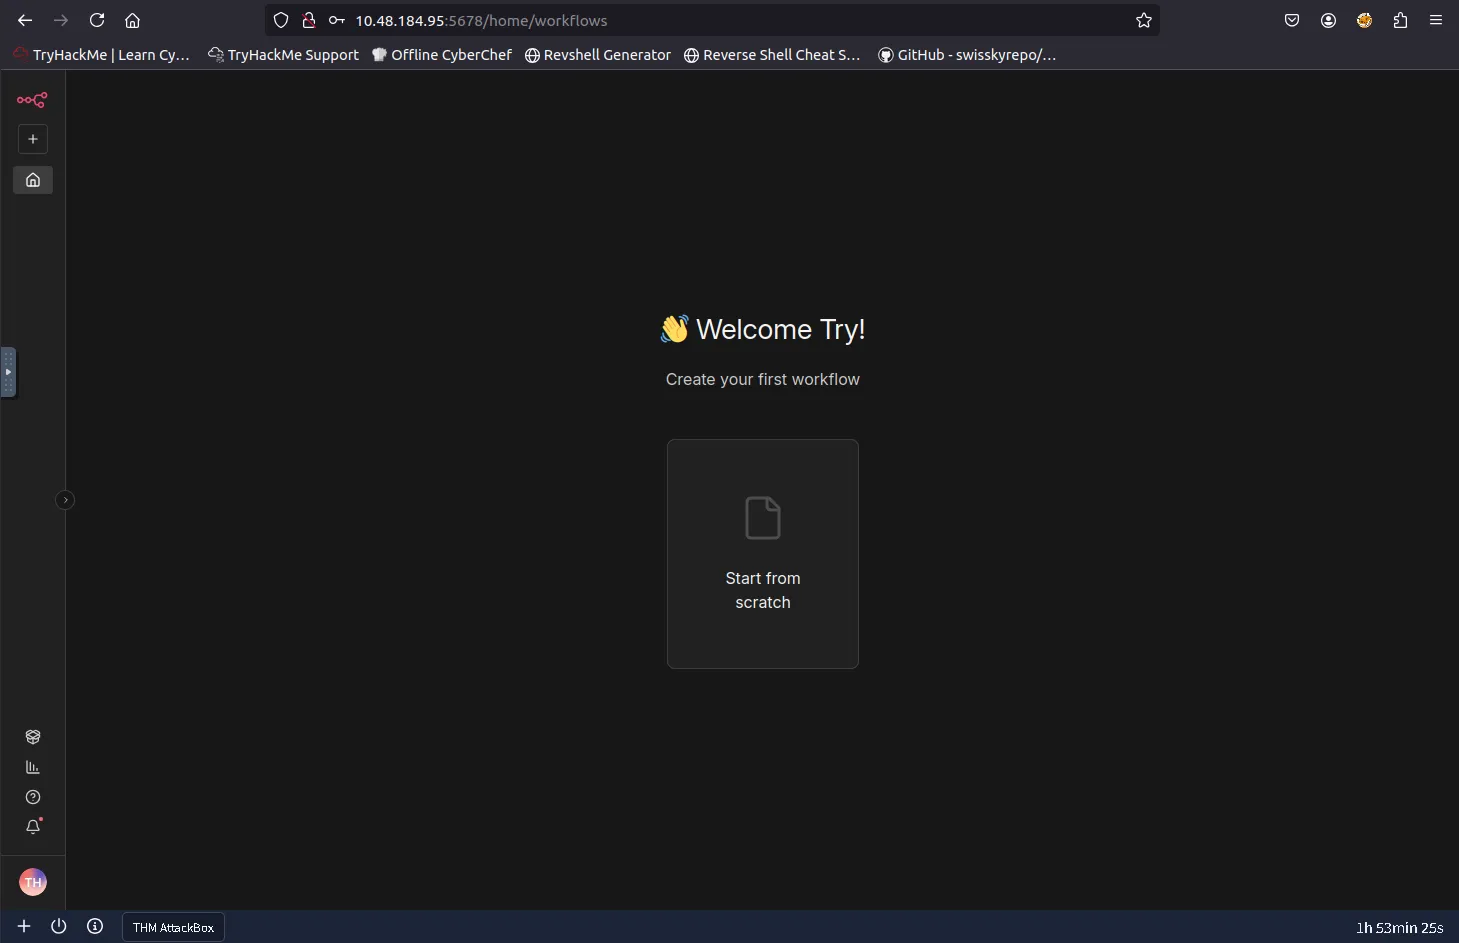
Task: Bookmark this page with the star icon
Action: click(x=1144, y=20)
